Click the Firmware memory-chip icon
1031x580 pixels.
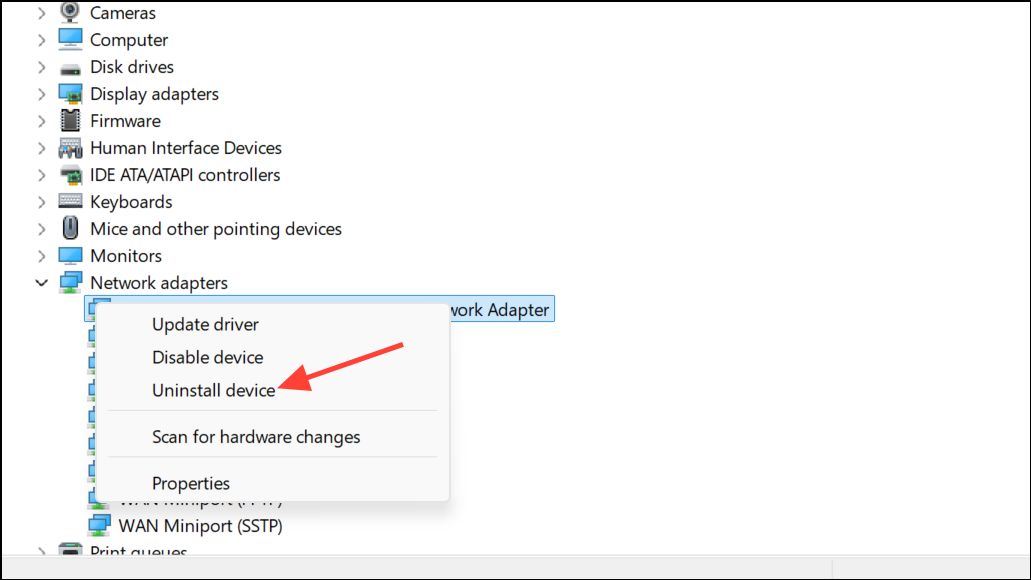click(x=70, y=120)
